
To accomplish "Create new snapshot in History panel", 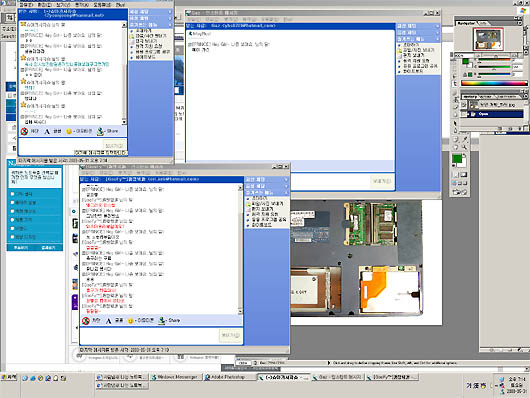I will pyautogui.click(x=510, y=128).
